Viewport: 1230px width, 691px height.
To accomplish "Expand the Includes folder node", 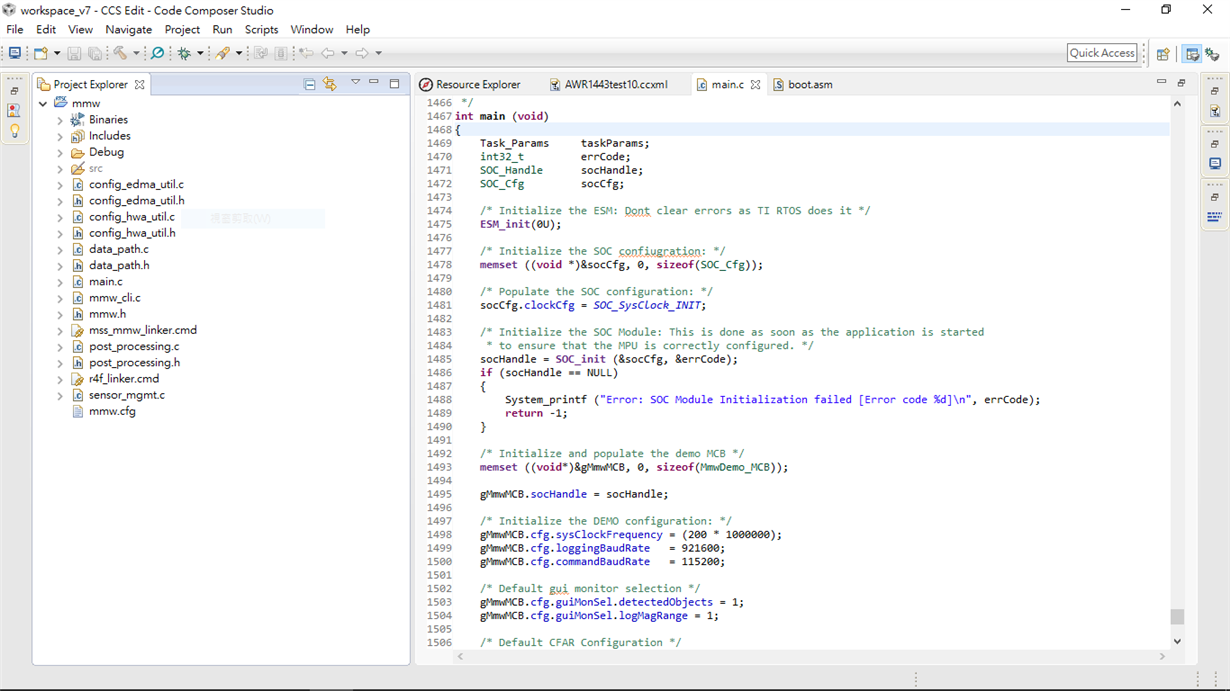I will pos(60,136).
